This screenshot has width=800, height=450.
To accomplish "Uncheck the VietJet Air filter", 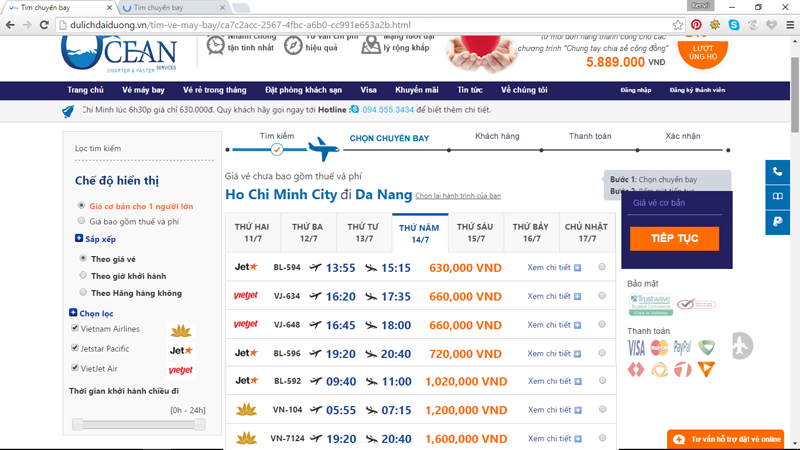I will pyautogui.click(x=75, y=368).
